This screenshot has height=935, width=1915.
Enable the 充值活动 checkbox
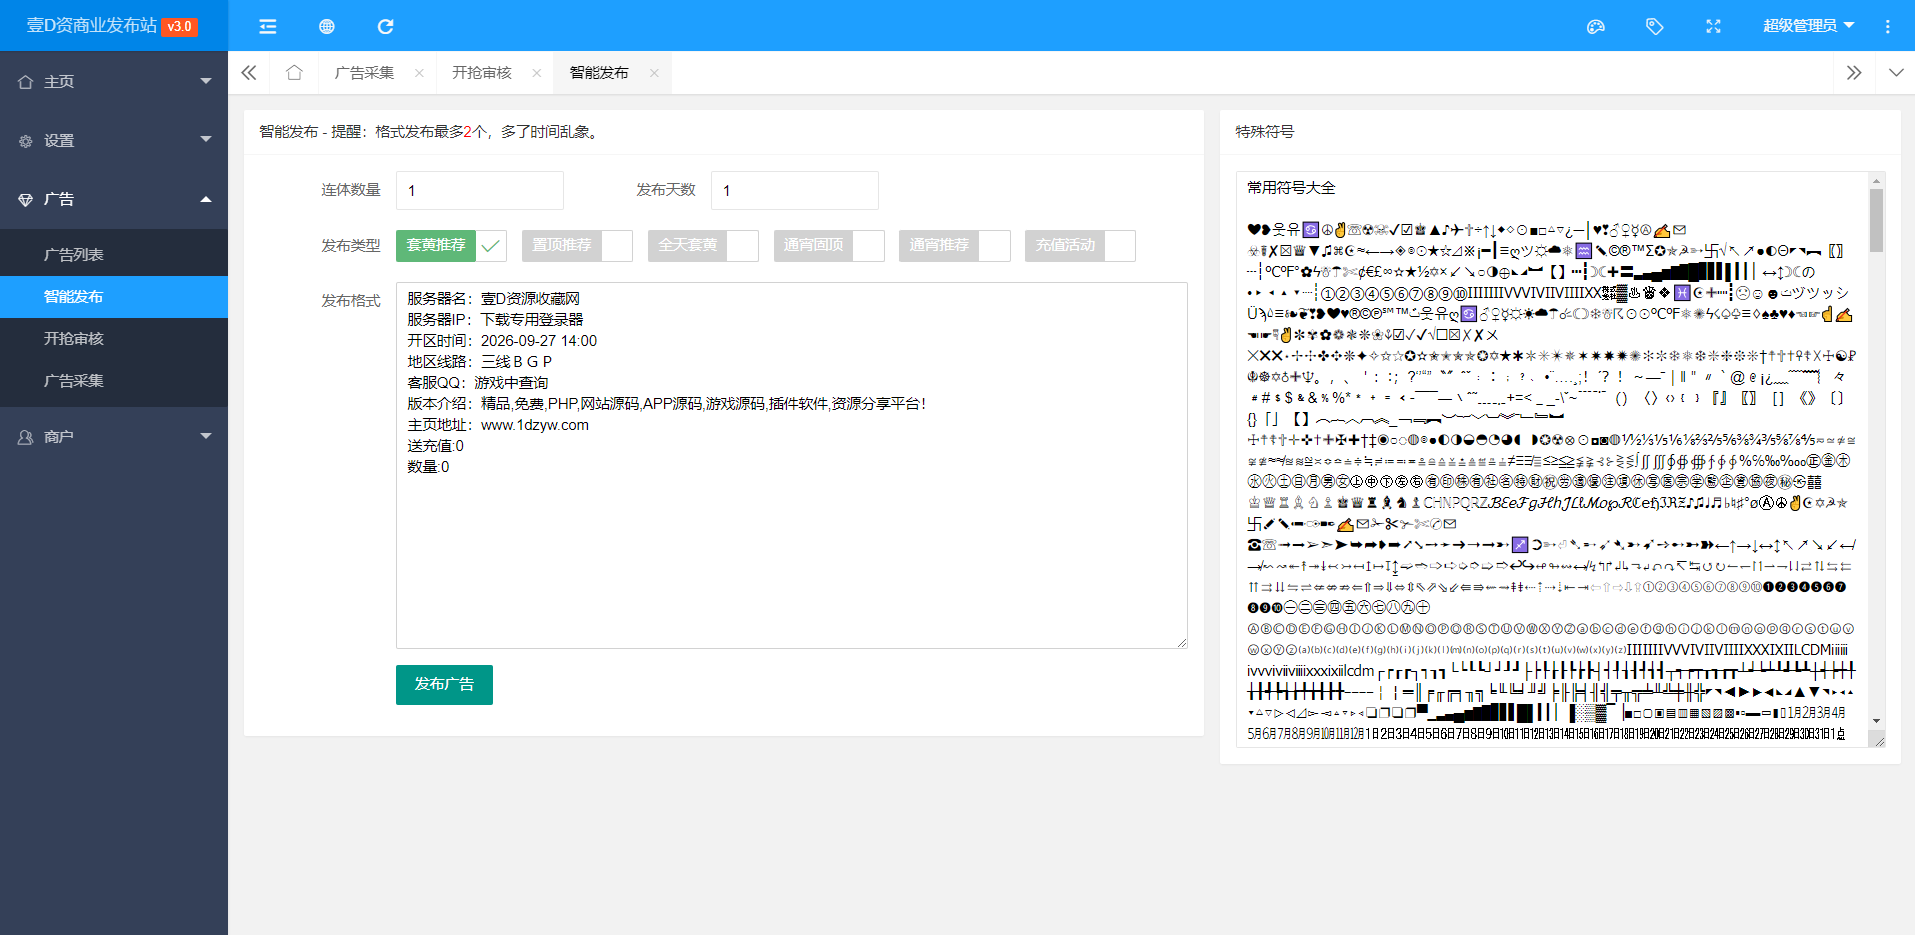(x=1080, y=245)
